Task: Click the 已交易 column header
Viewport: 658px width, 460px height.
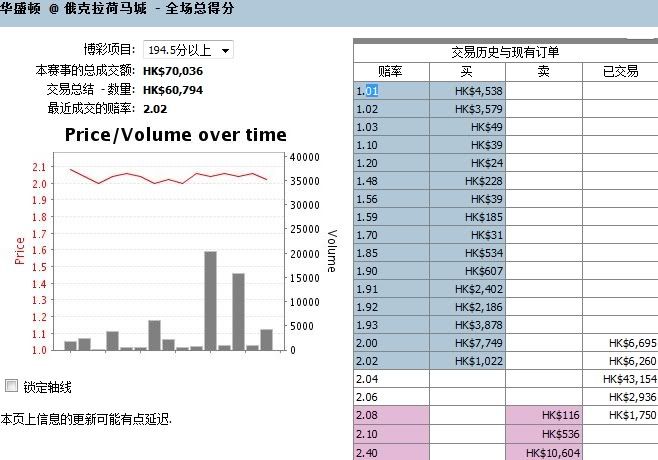Action: point(620,72)
